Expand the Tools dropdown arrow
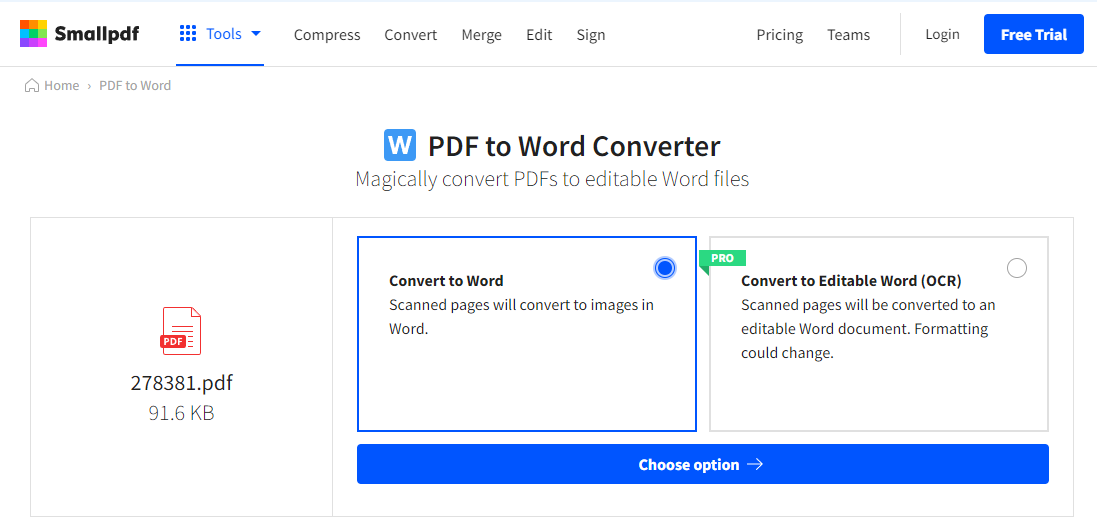Viewport: 1097px width, 522px height. click(255, 34)
